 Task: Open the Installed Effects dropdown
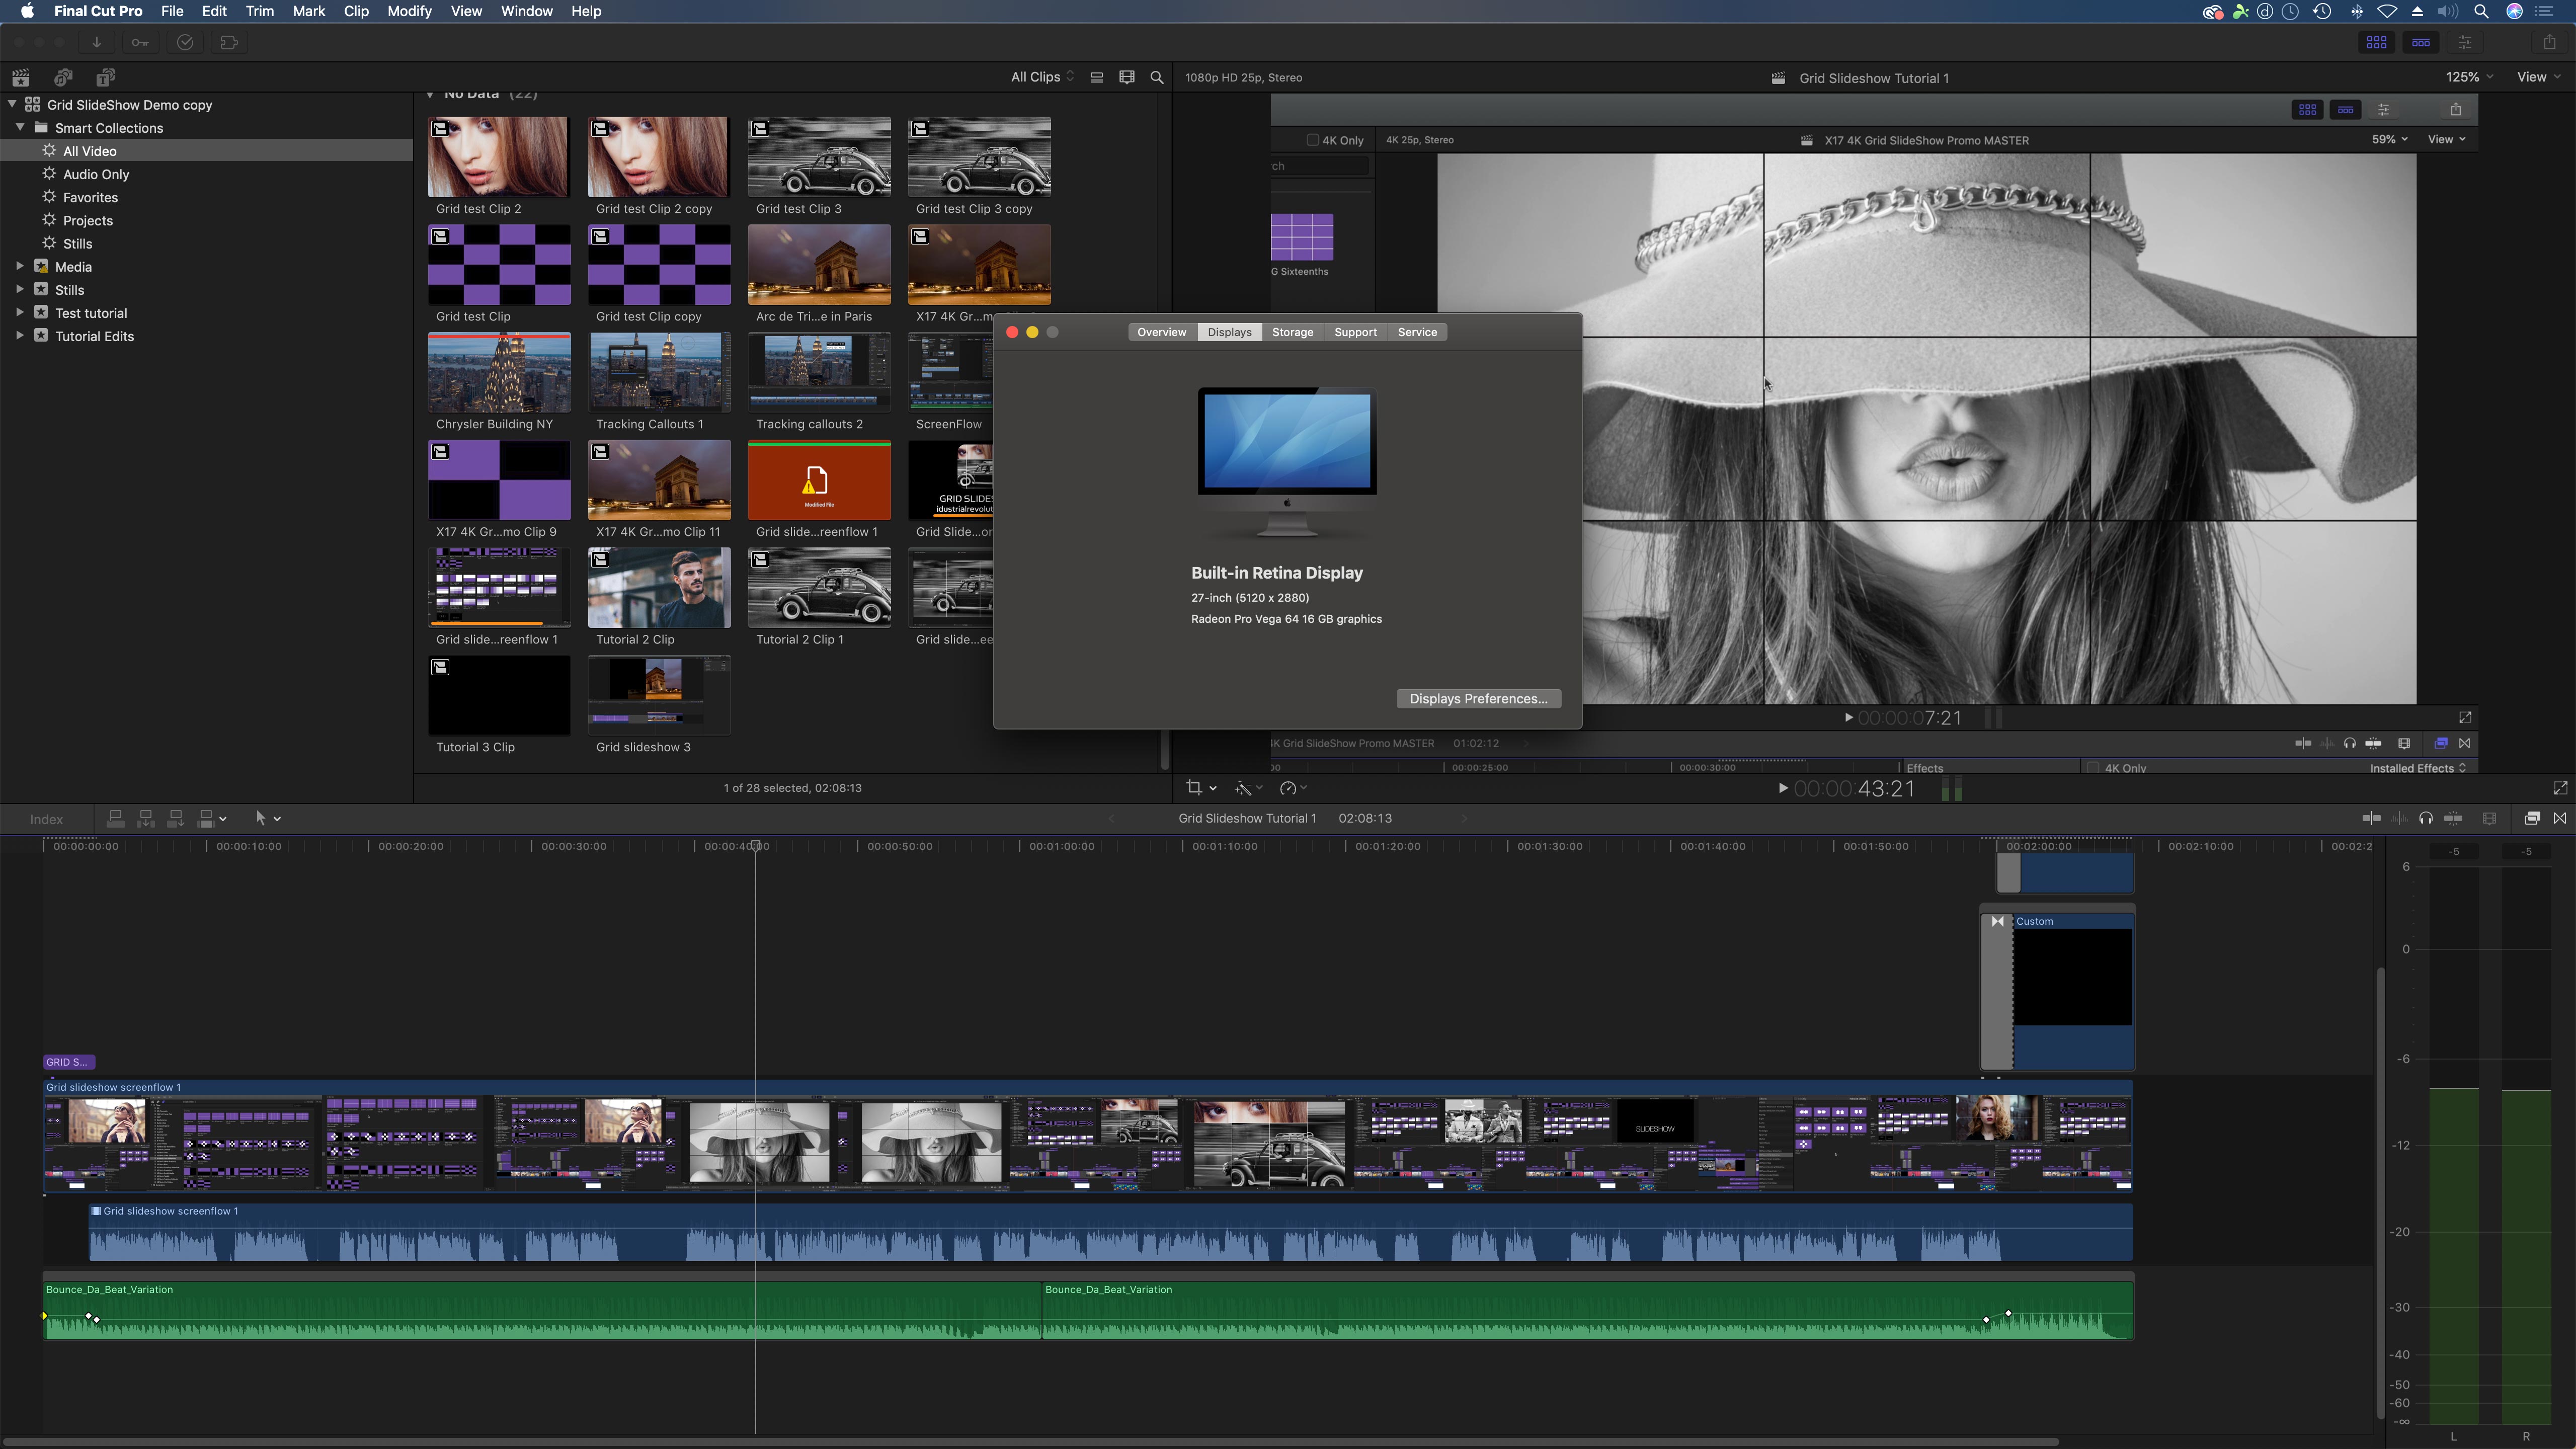[x=2418, y=768]
